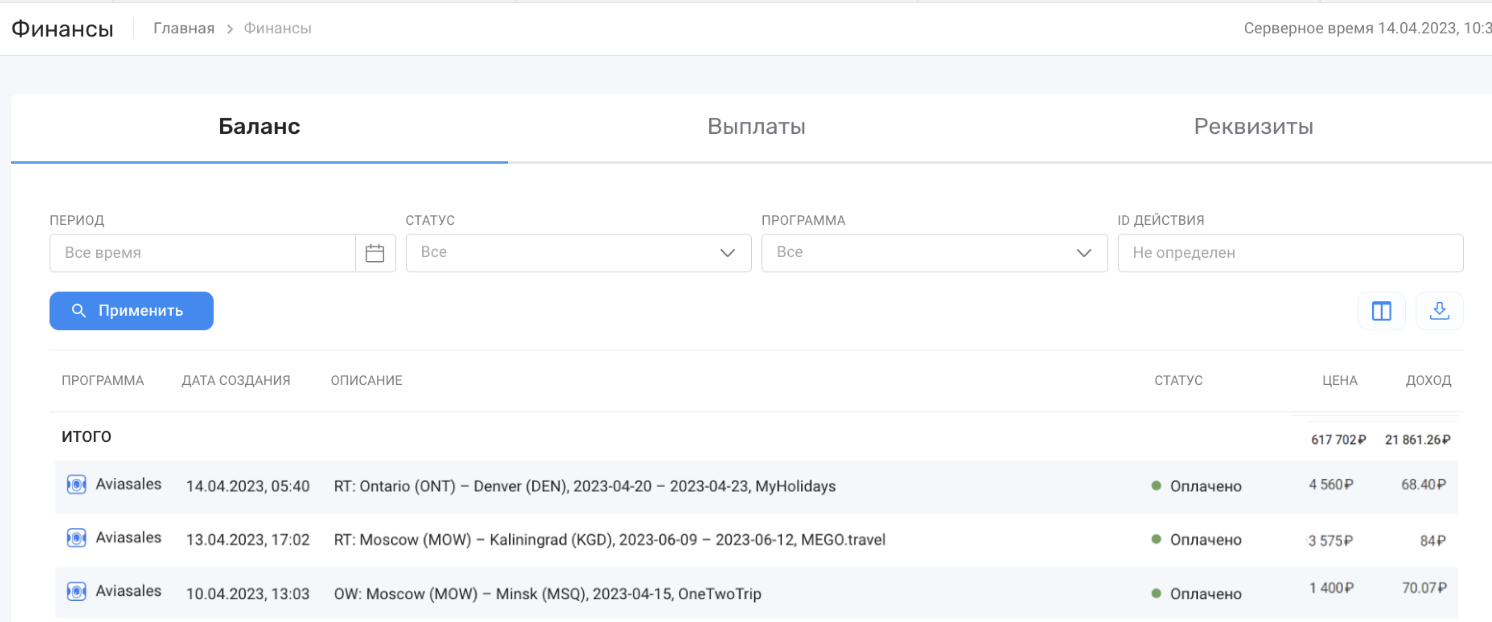
Task: Click income 68.40₽
Action: click(x=1424, y=485)
